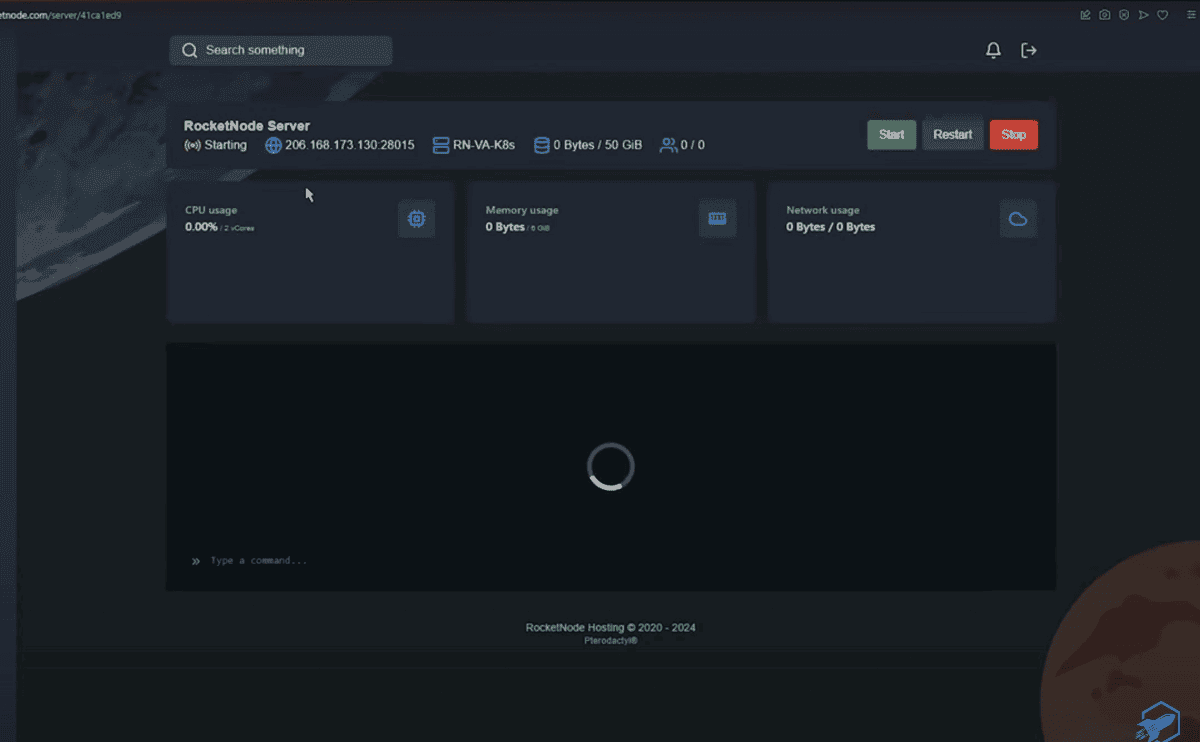Image resolution: width=1200 pixels, height=742 pixels.
Task: Click the CPU chip icon
Action: [x=416, y=219]
